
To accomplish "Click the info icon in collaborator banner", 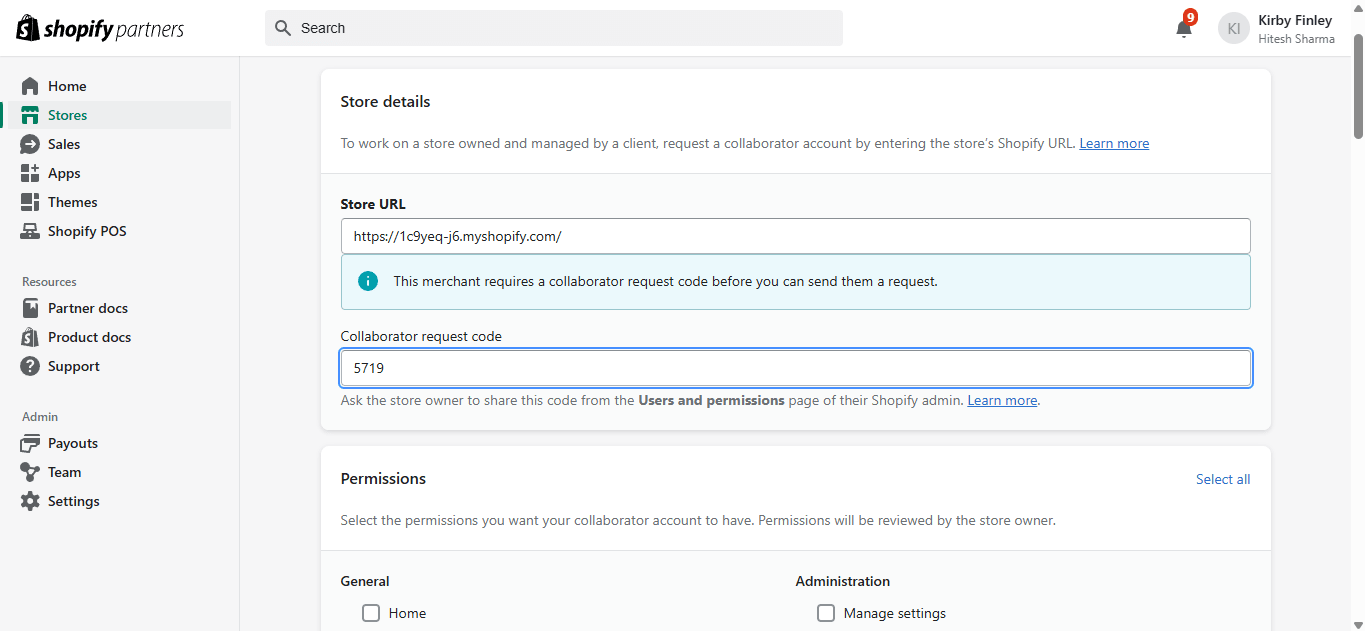I will point(368,281).
